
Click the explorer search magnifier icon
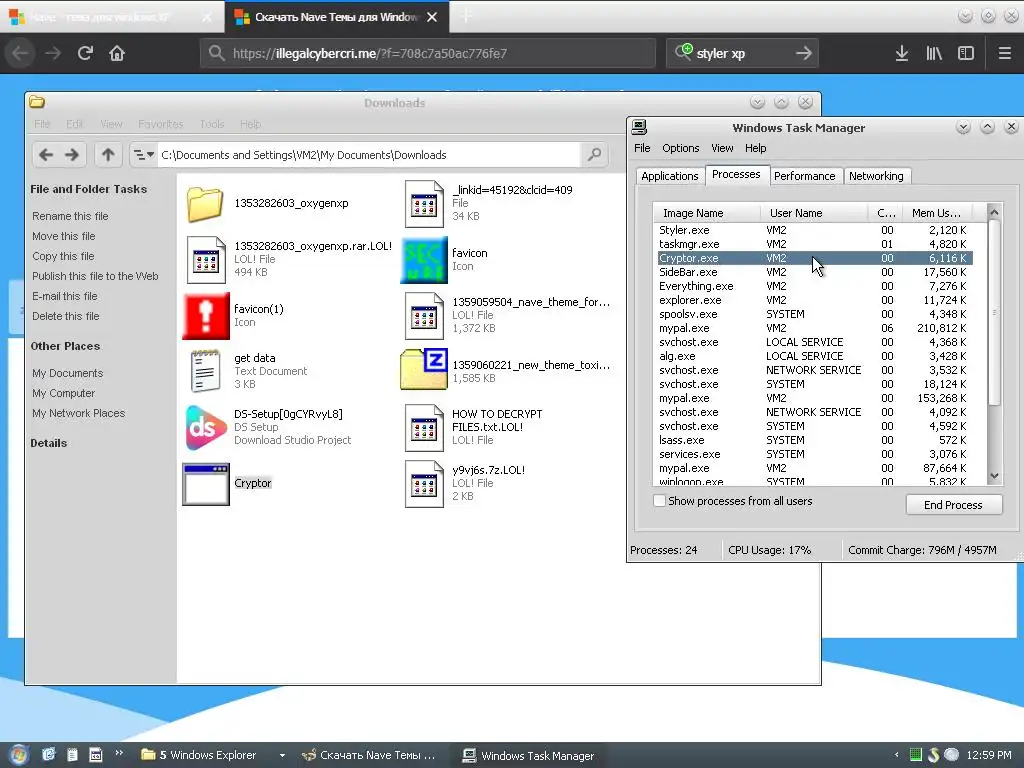[594, 155]
